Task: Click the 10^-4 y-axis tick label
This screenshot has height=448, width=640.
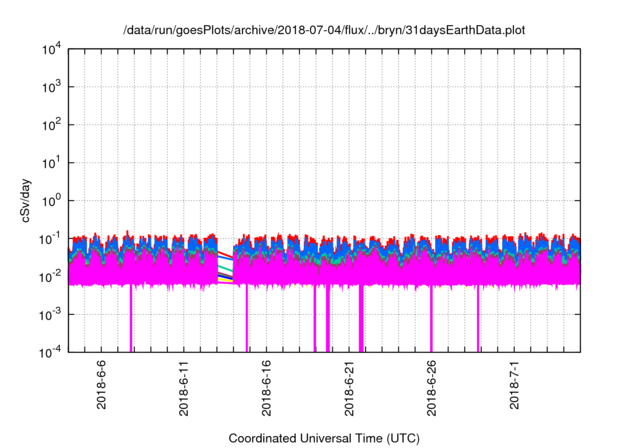Action: coord(50,352)
